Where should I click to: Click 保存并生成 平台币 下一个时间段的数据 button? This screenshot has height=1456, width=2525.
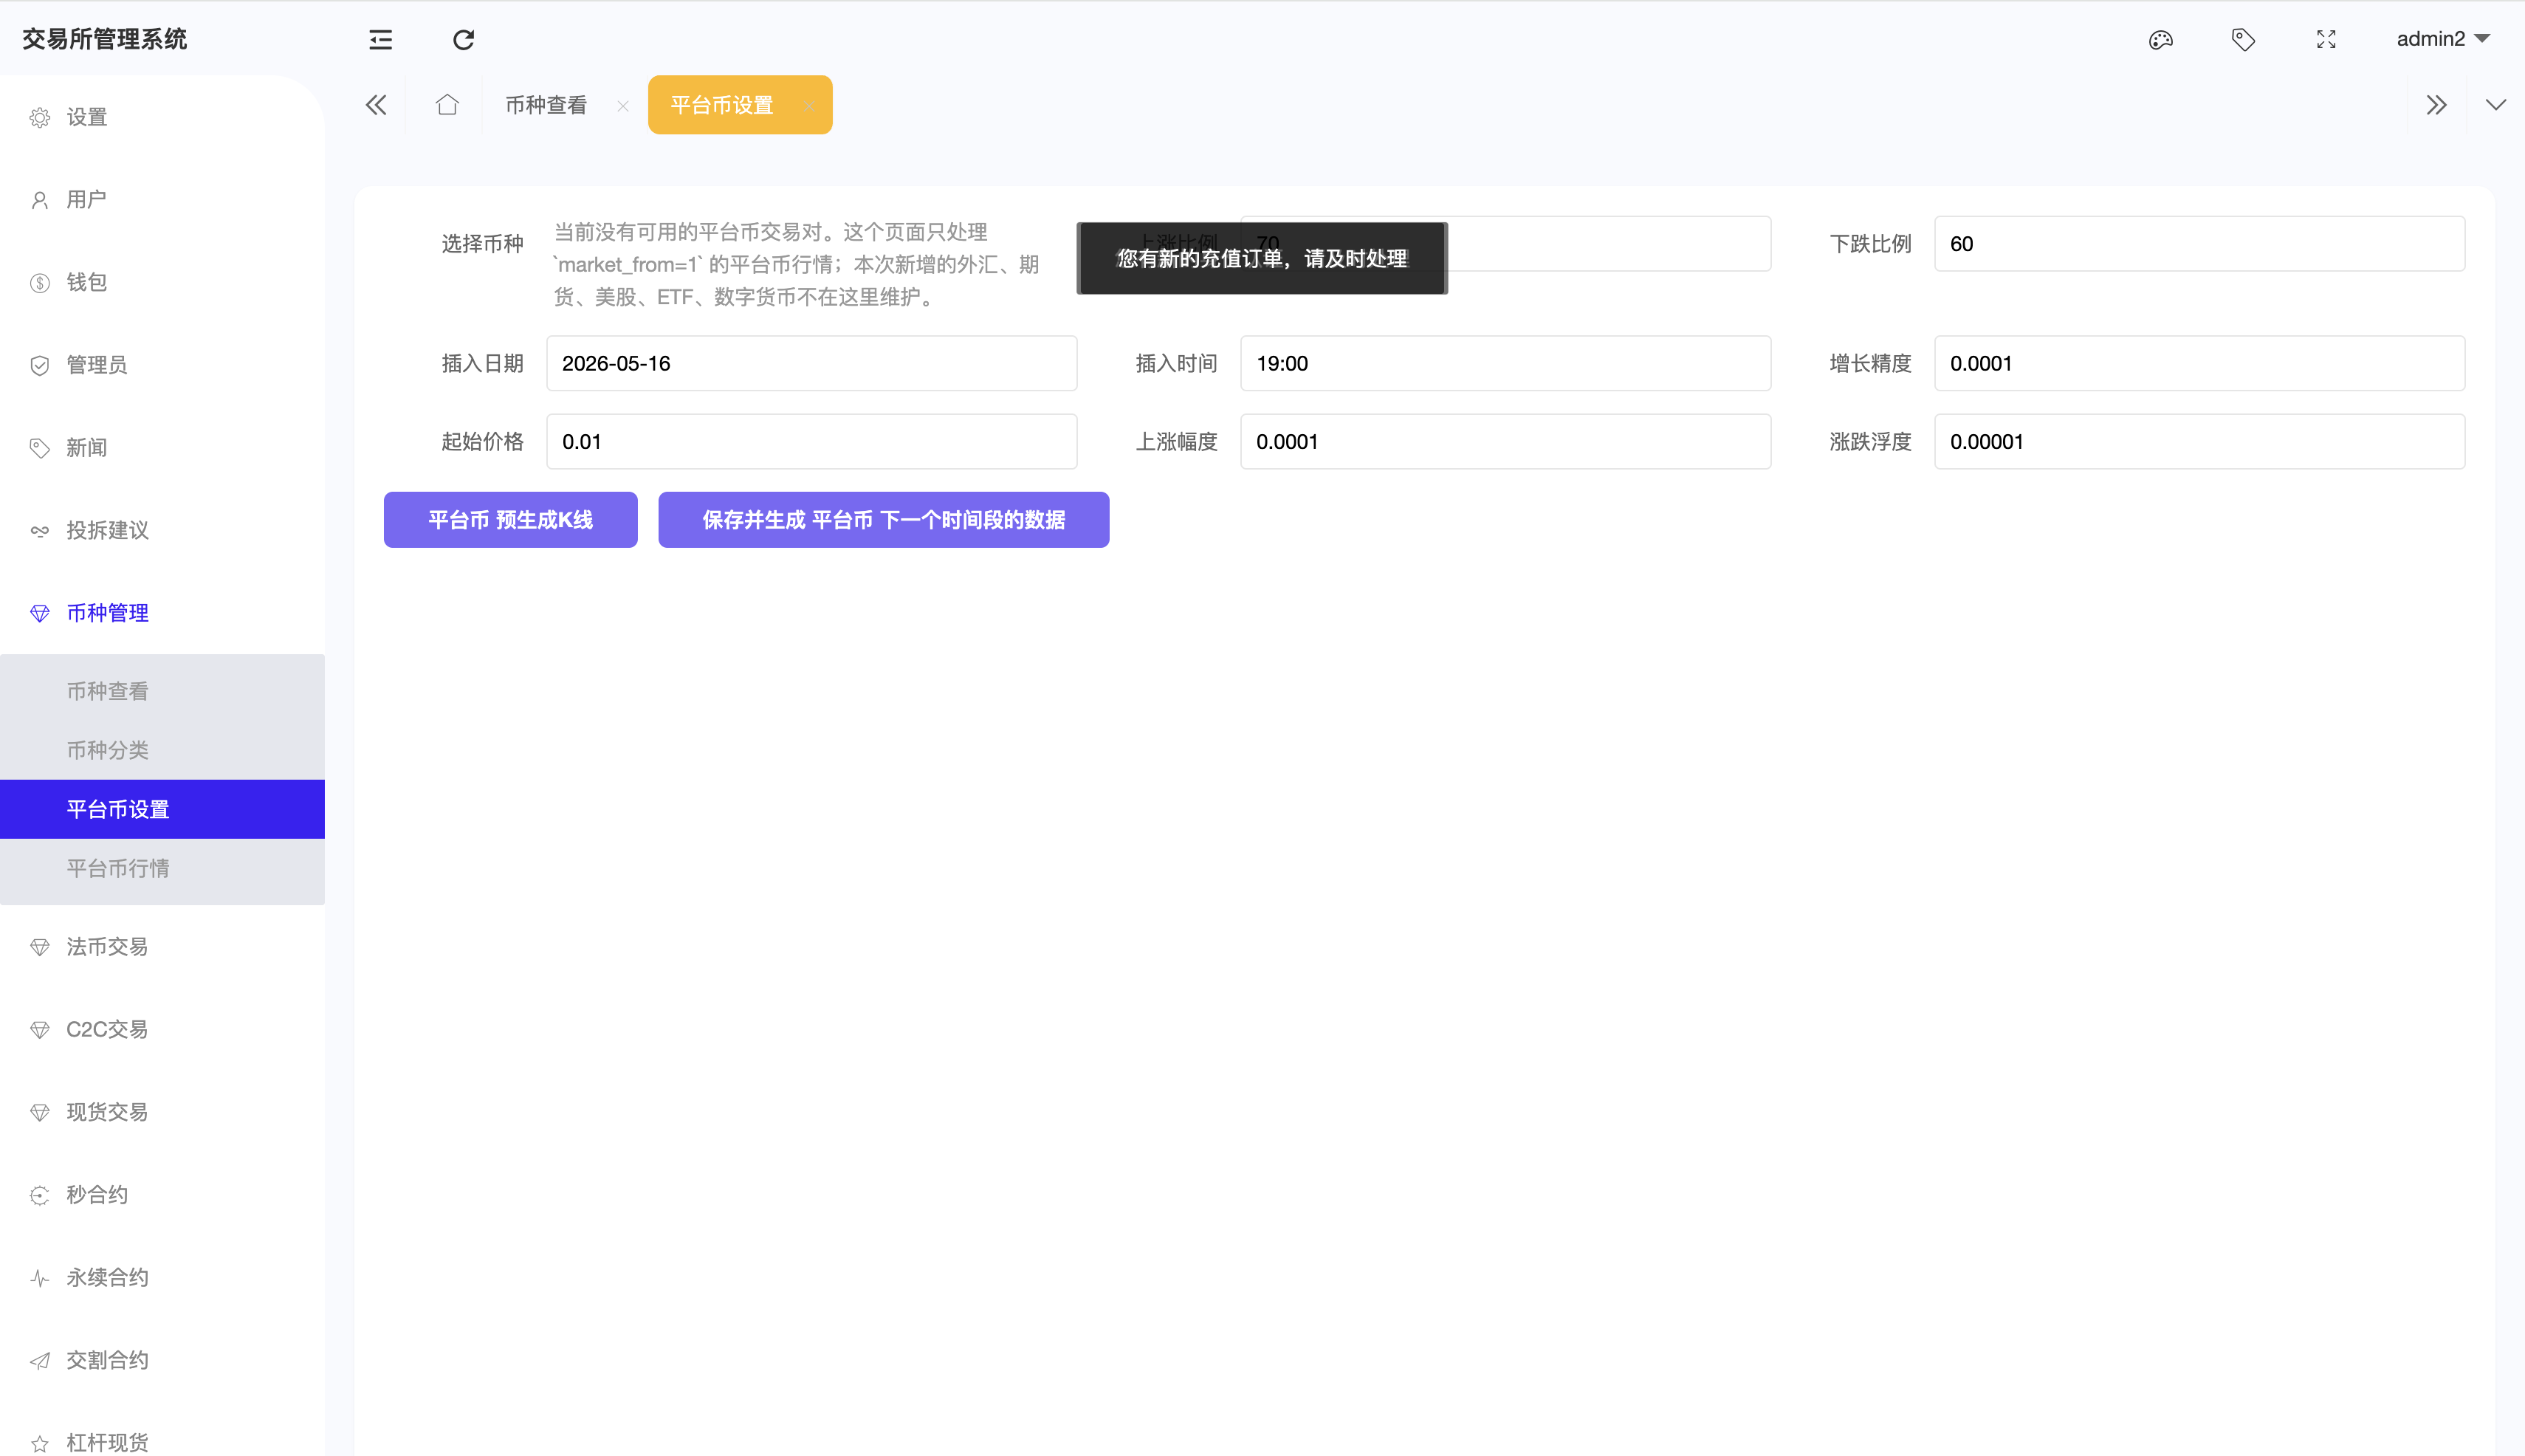883,520
